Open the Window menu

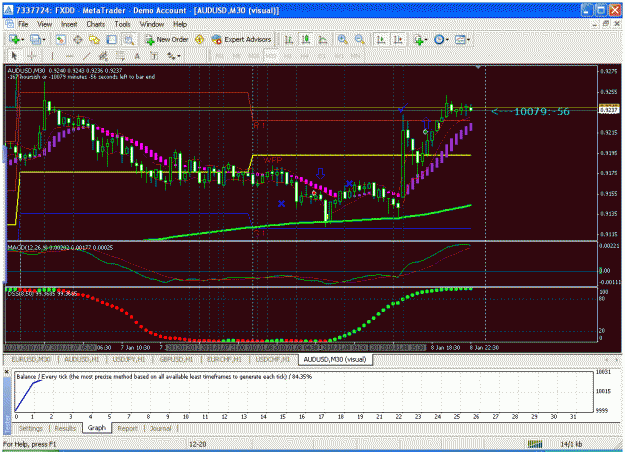click(x=152, y=24)
